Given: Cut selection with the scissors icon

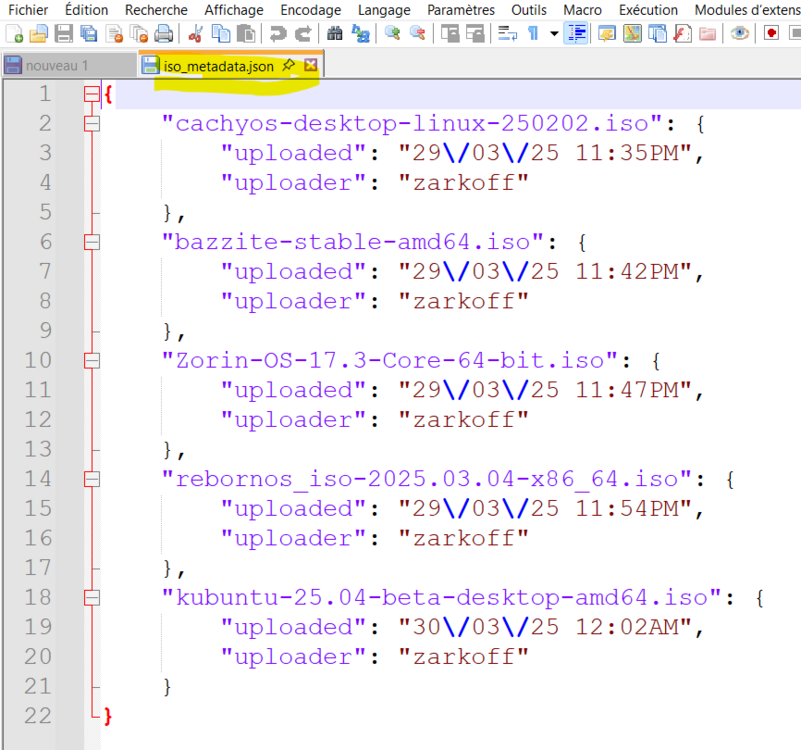Looking at the screenshot, I should pos(195,34).
